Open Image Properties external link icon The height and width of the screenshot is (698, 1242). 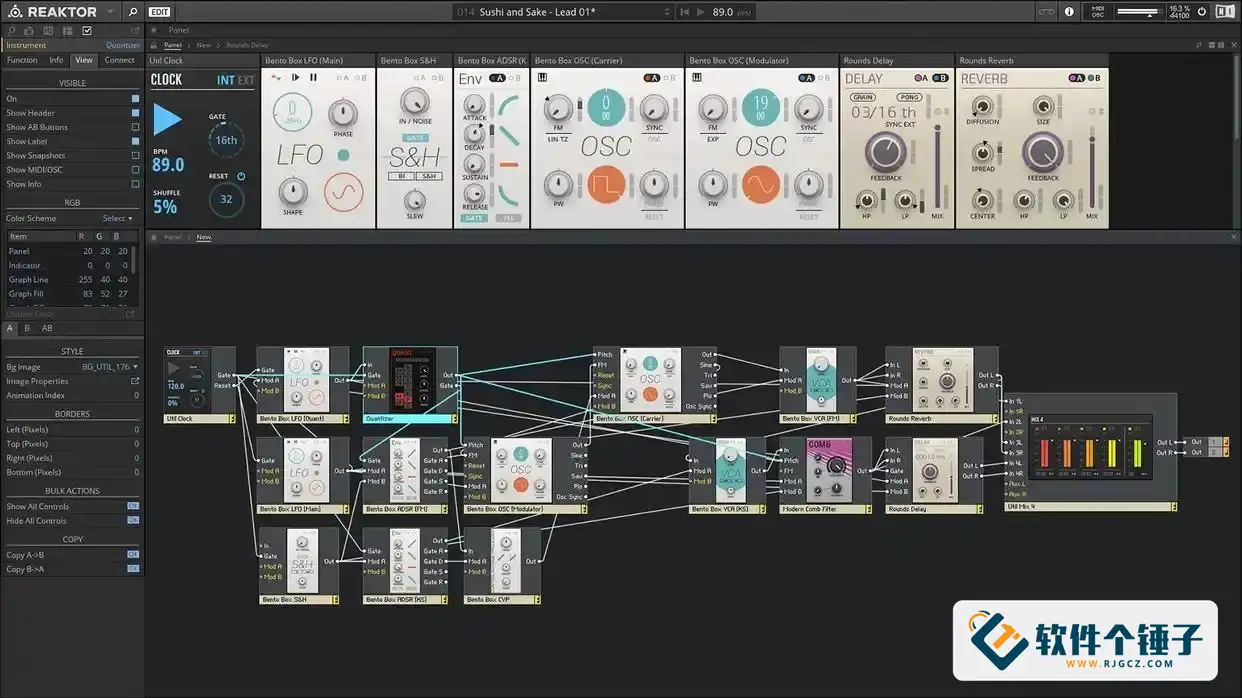coord(135,381)
